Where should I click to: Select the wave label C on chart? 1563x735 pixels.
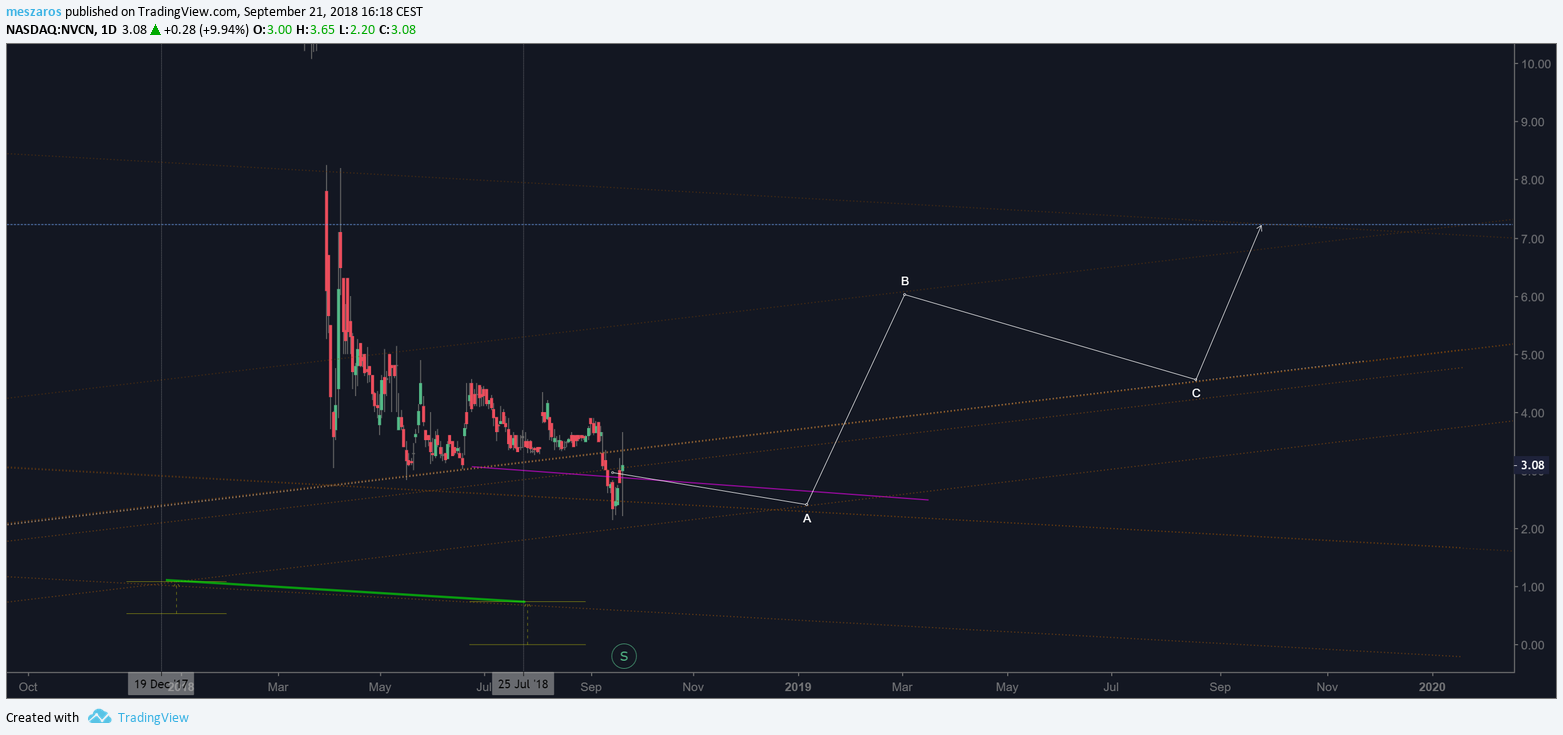1196,394
